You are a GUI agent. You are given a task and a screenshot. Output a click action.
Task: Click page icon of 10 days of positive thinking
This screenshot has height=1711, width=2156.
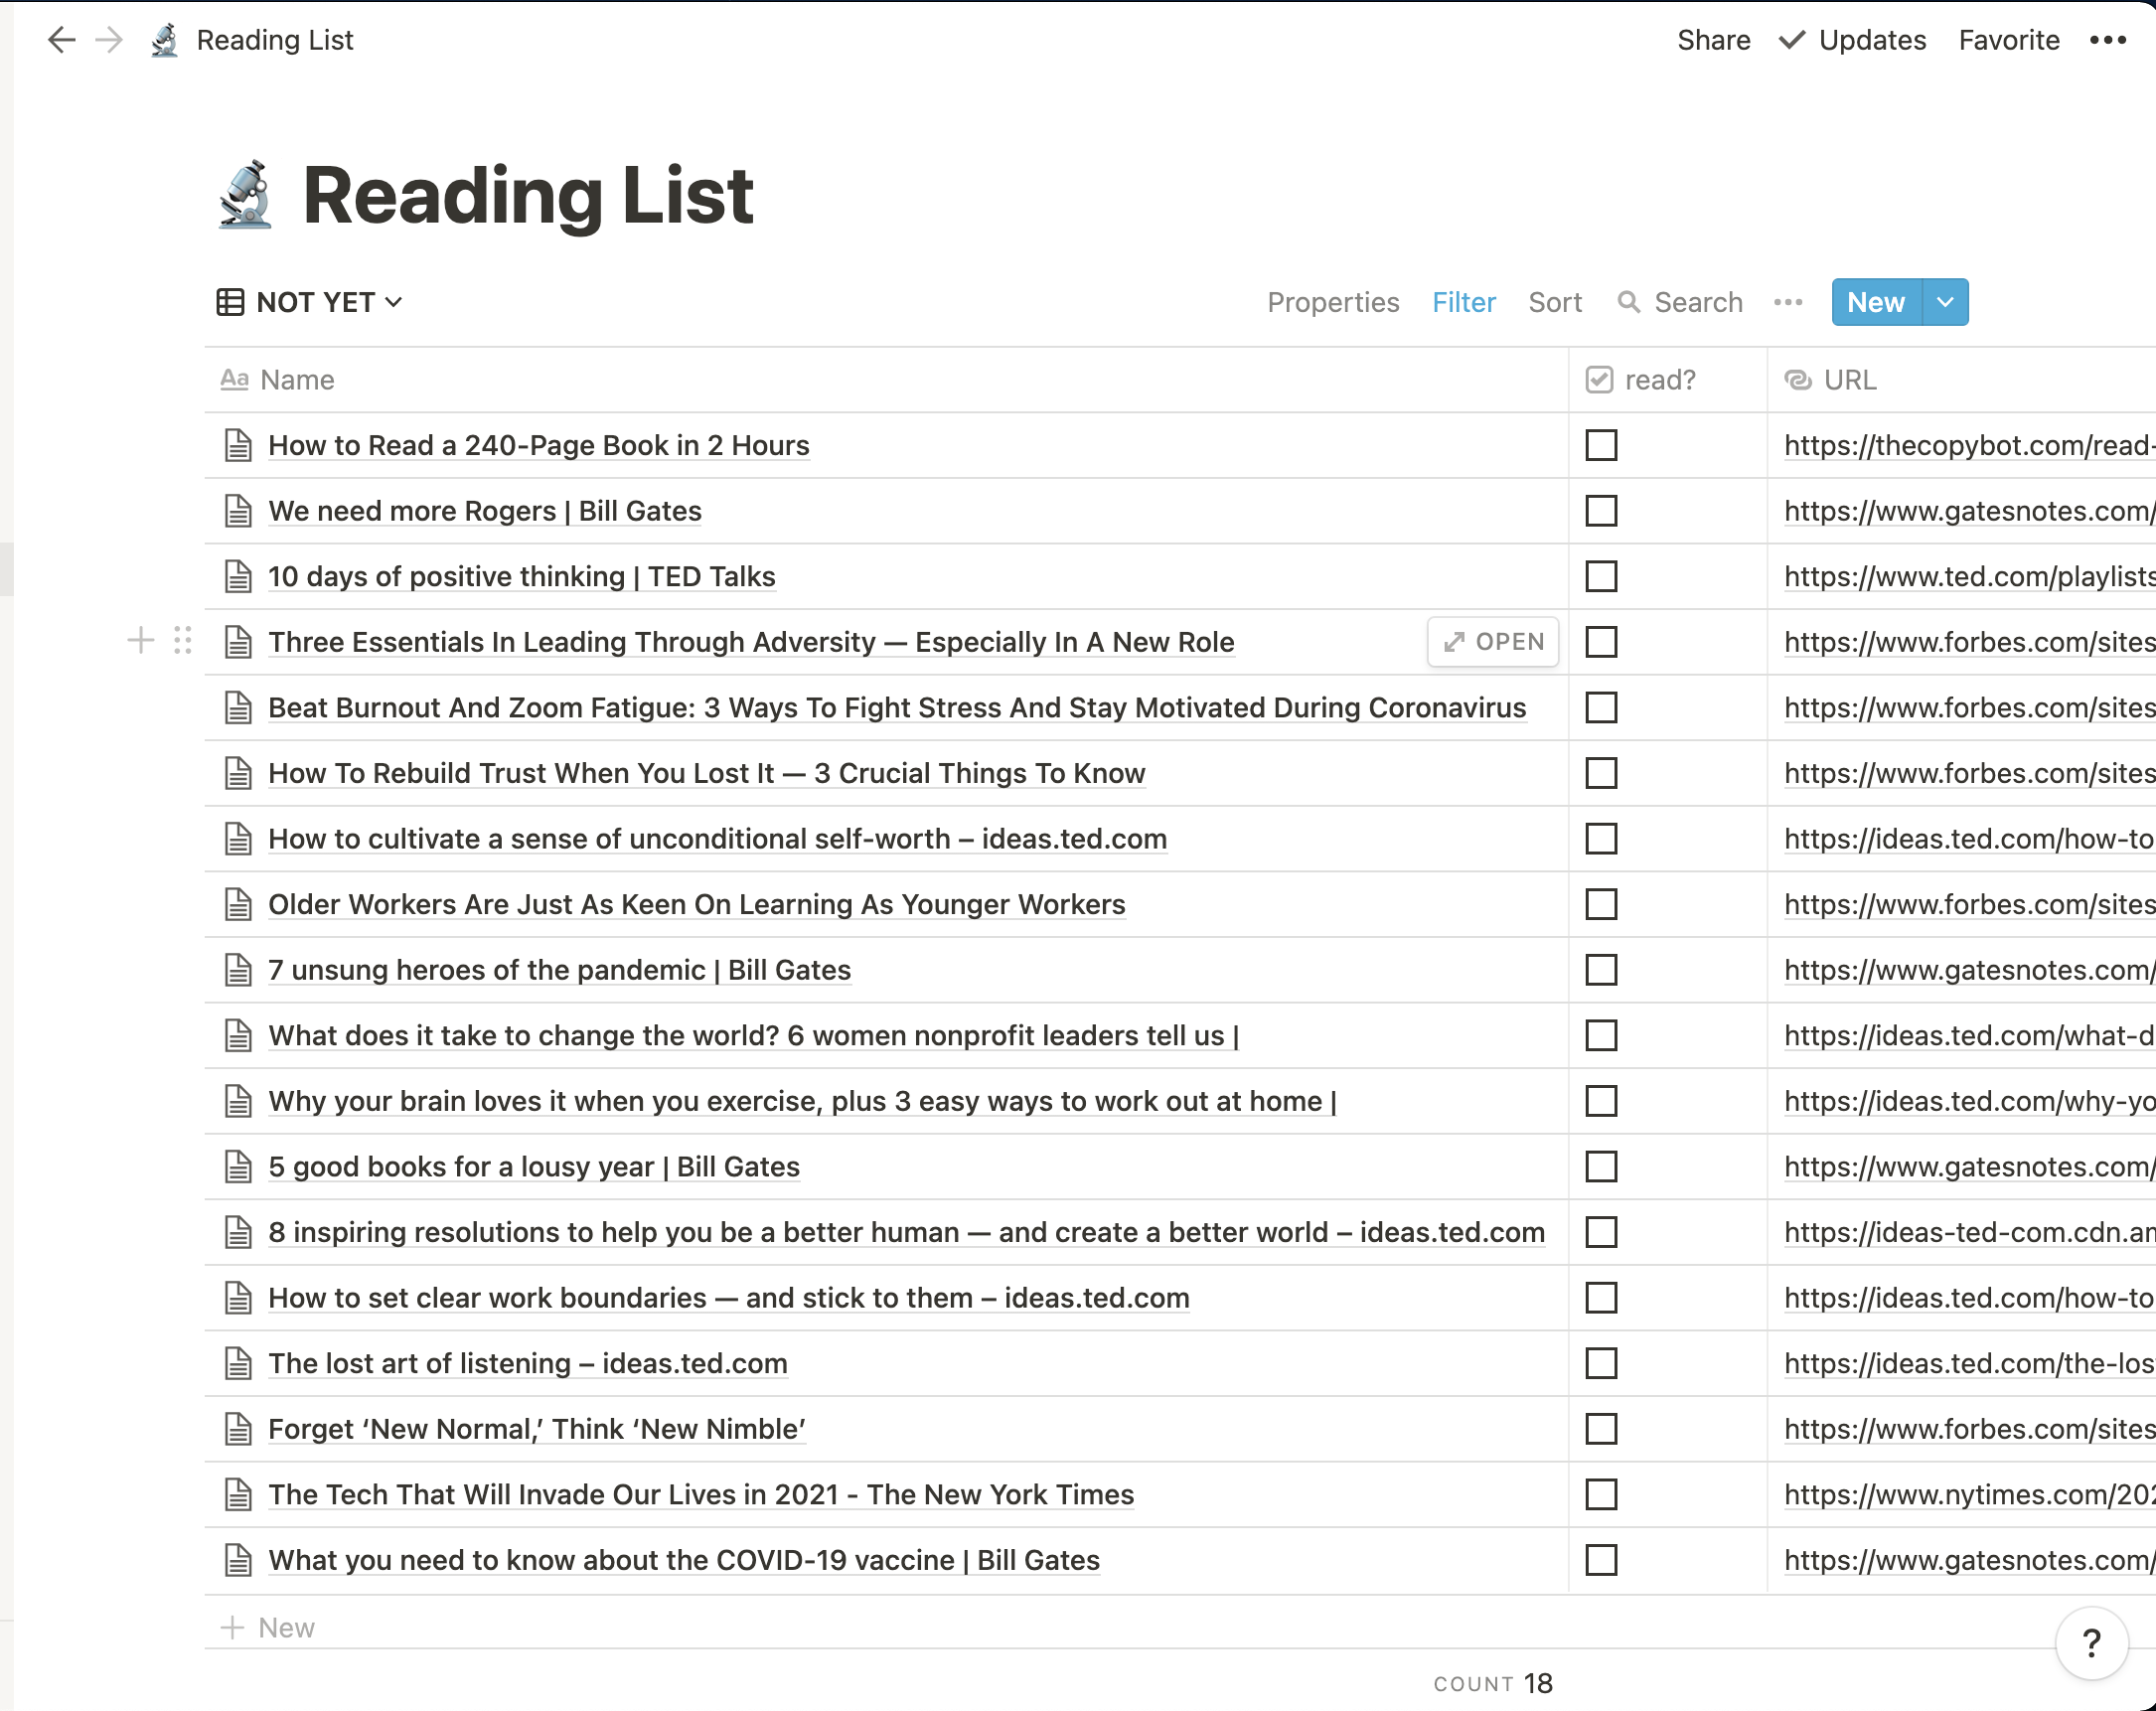click(238, 576)
